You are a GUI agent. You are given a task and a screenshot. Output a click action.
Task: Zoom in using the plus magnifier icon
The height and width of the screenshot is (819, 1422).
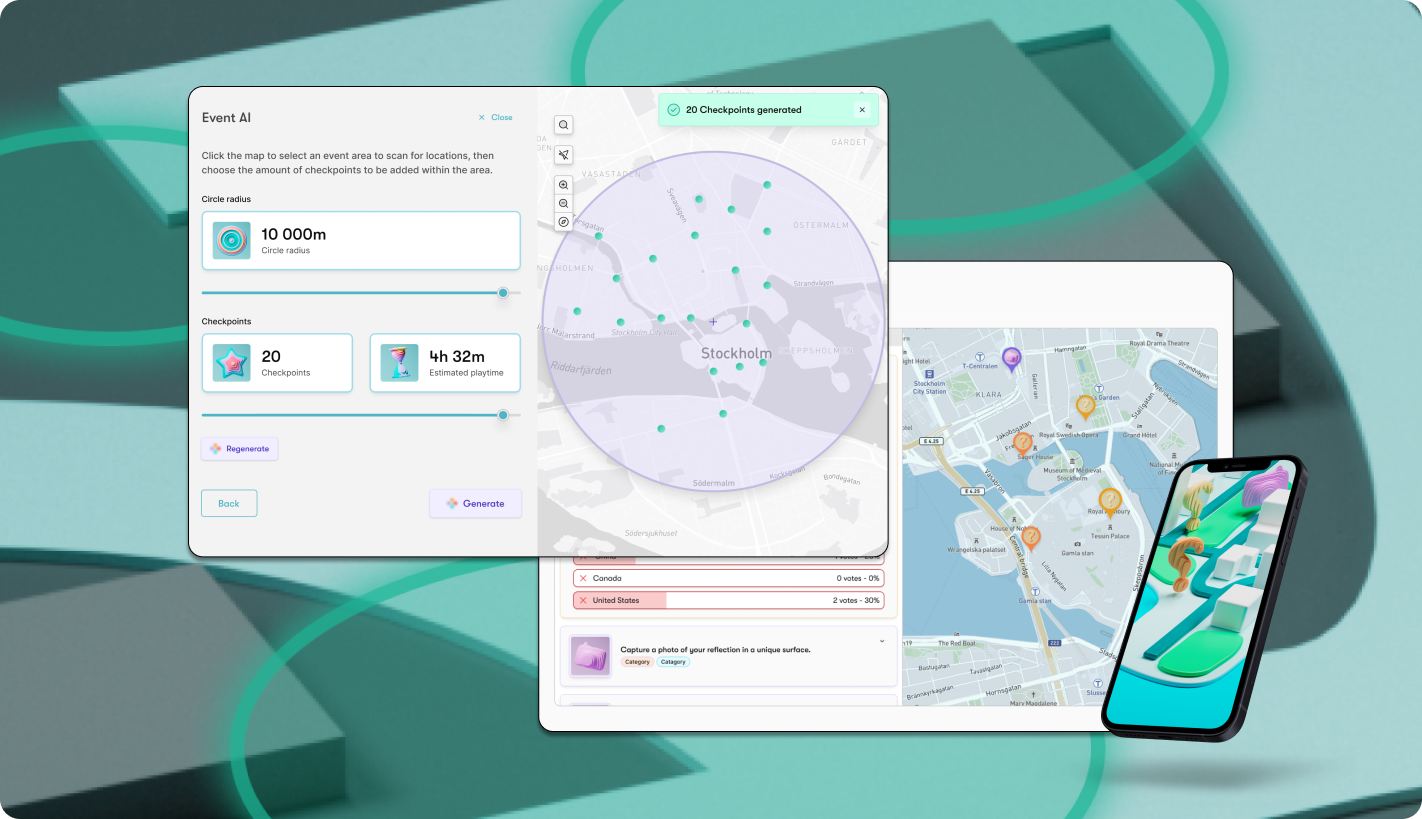[564, 185]
